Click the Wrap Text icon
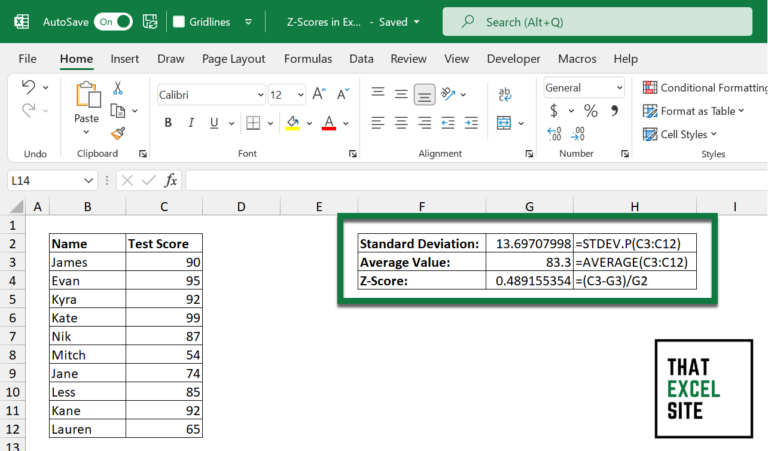This screenshot has height=451, width=768. click(x=505, y=94)
